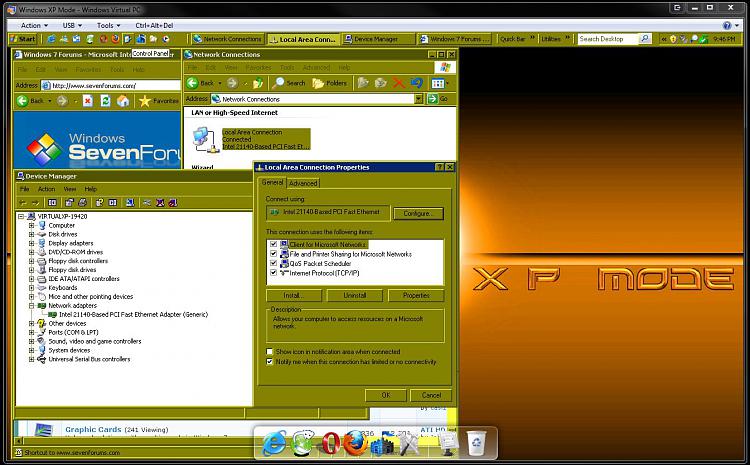Uncheck QoS Packet Scheduler
This screenshot has height=465, width=750.
pos(274,263)
